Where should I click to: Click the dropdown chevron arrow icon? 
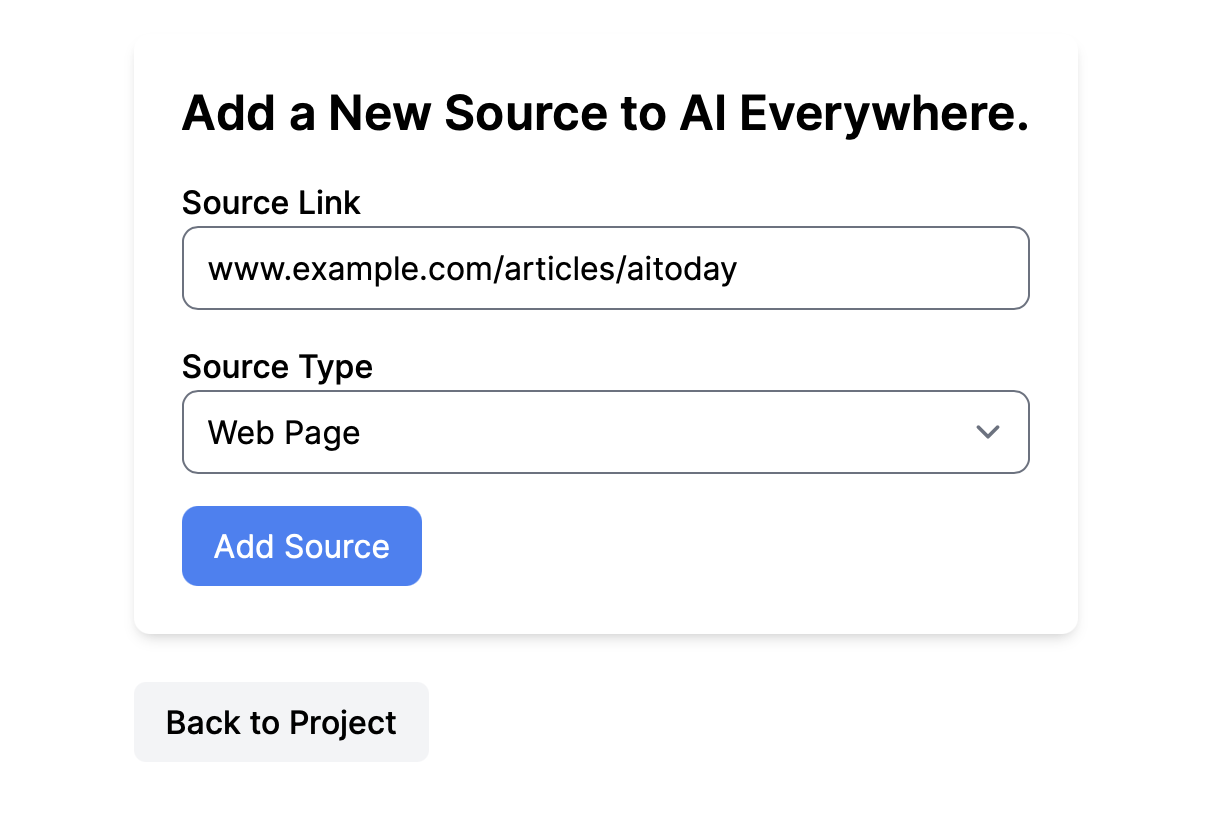(987, 432)
